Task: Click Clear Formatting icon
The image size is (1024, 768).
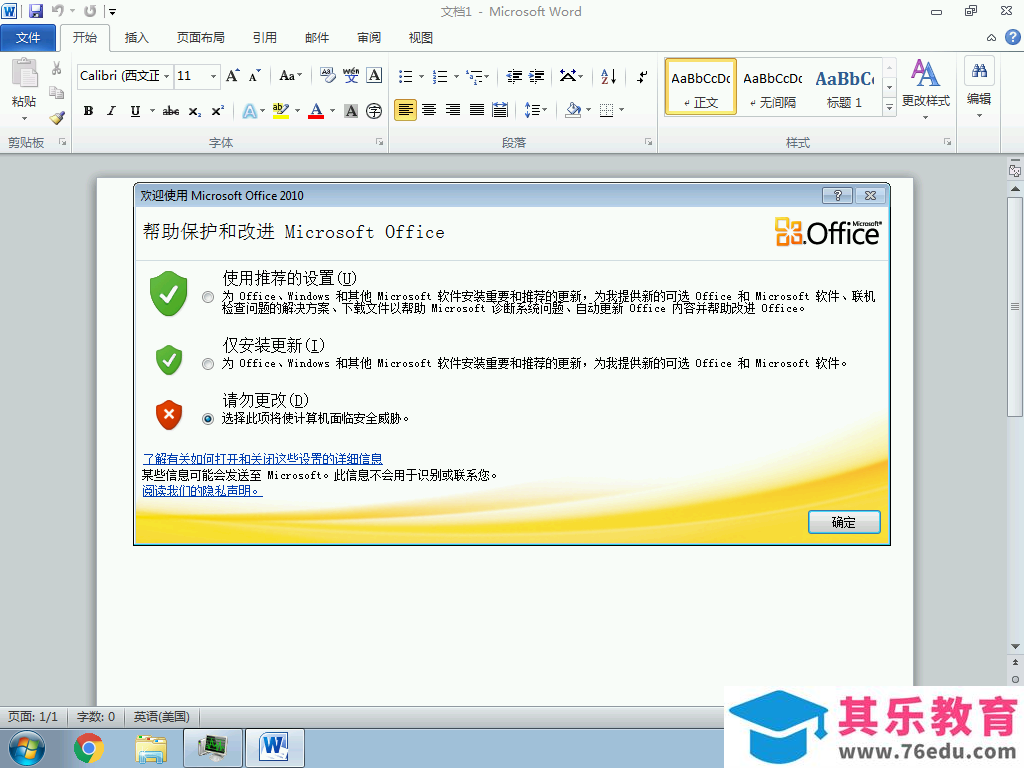Action: click(327, 76)
